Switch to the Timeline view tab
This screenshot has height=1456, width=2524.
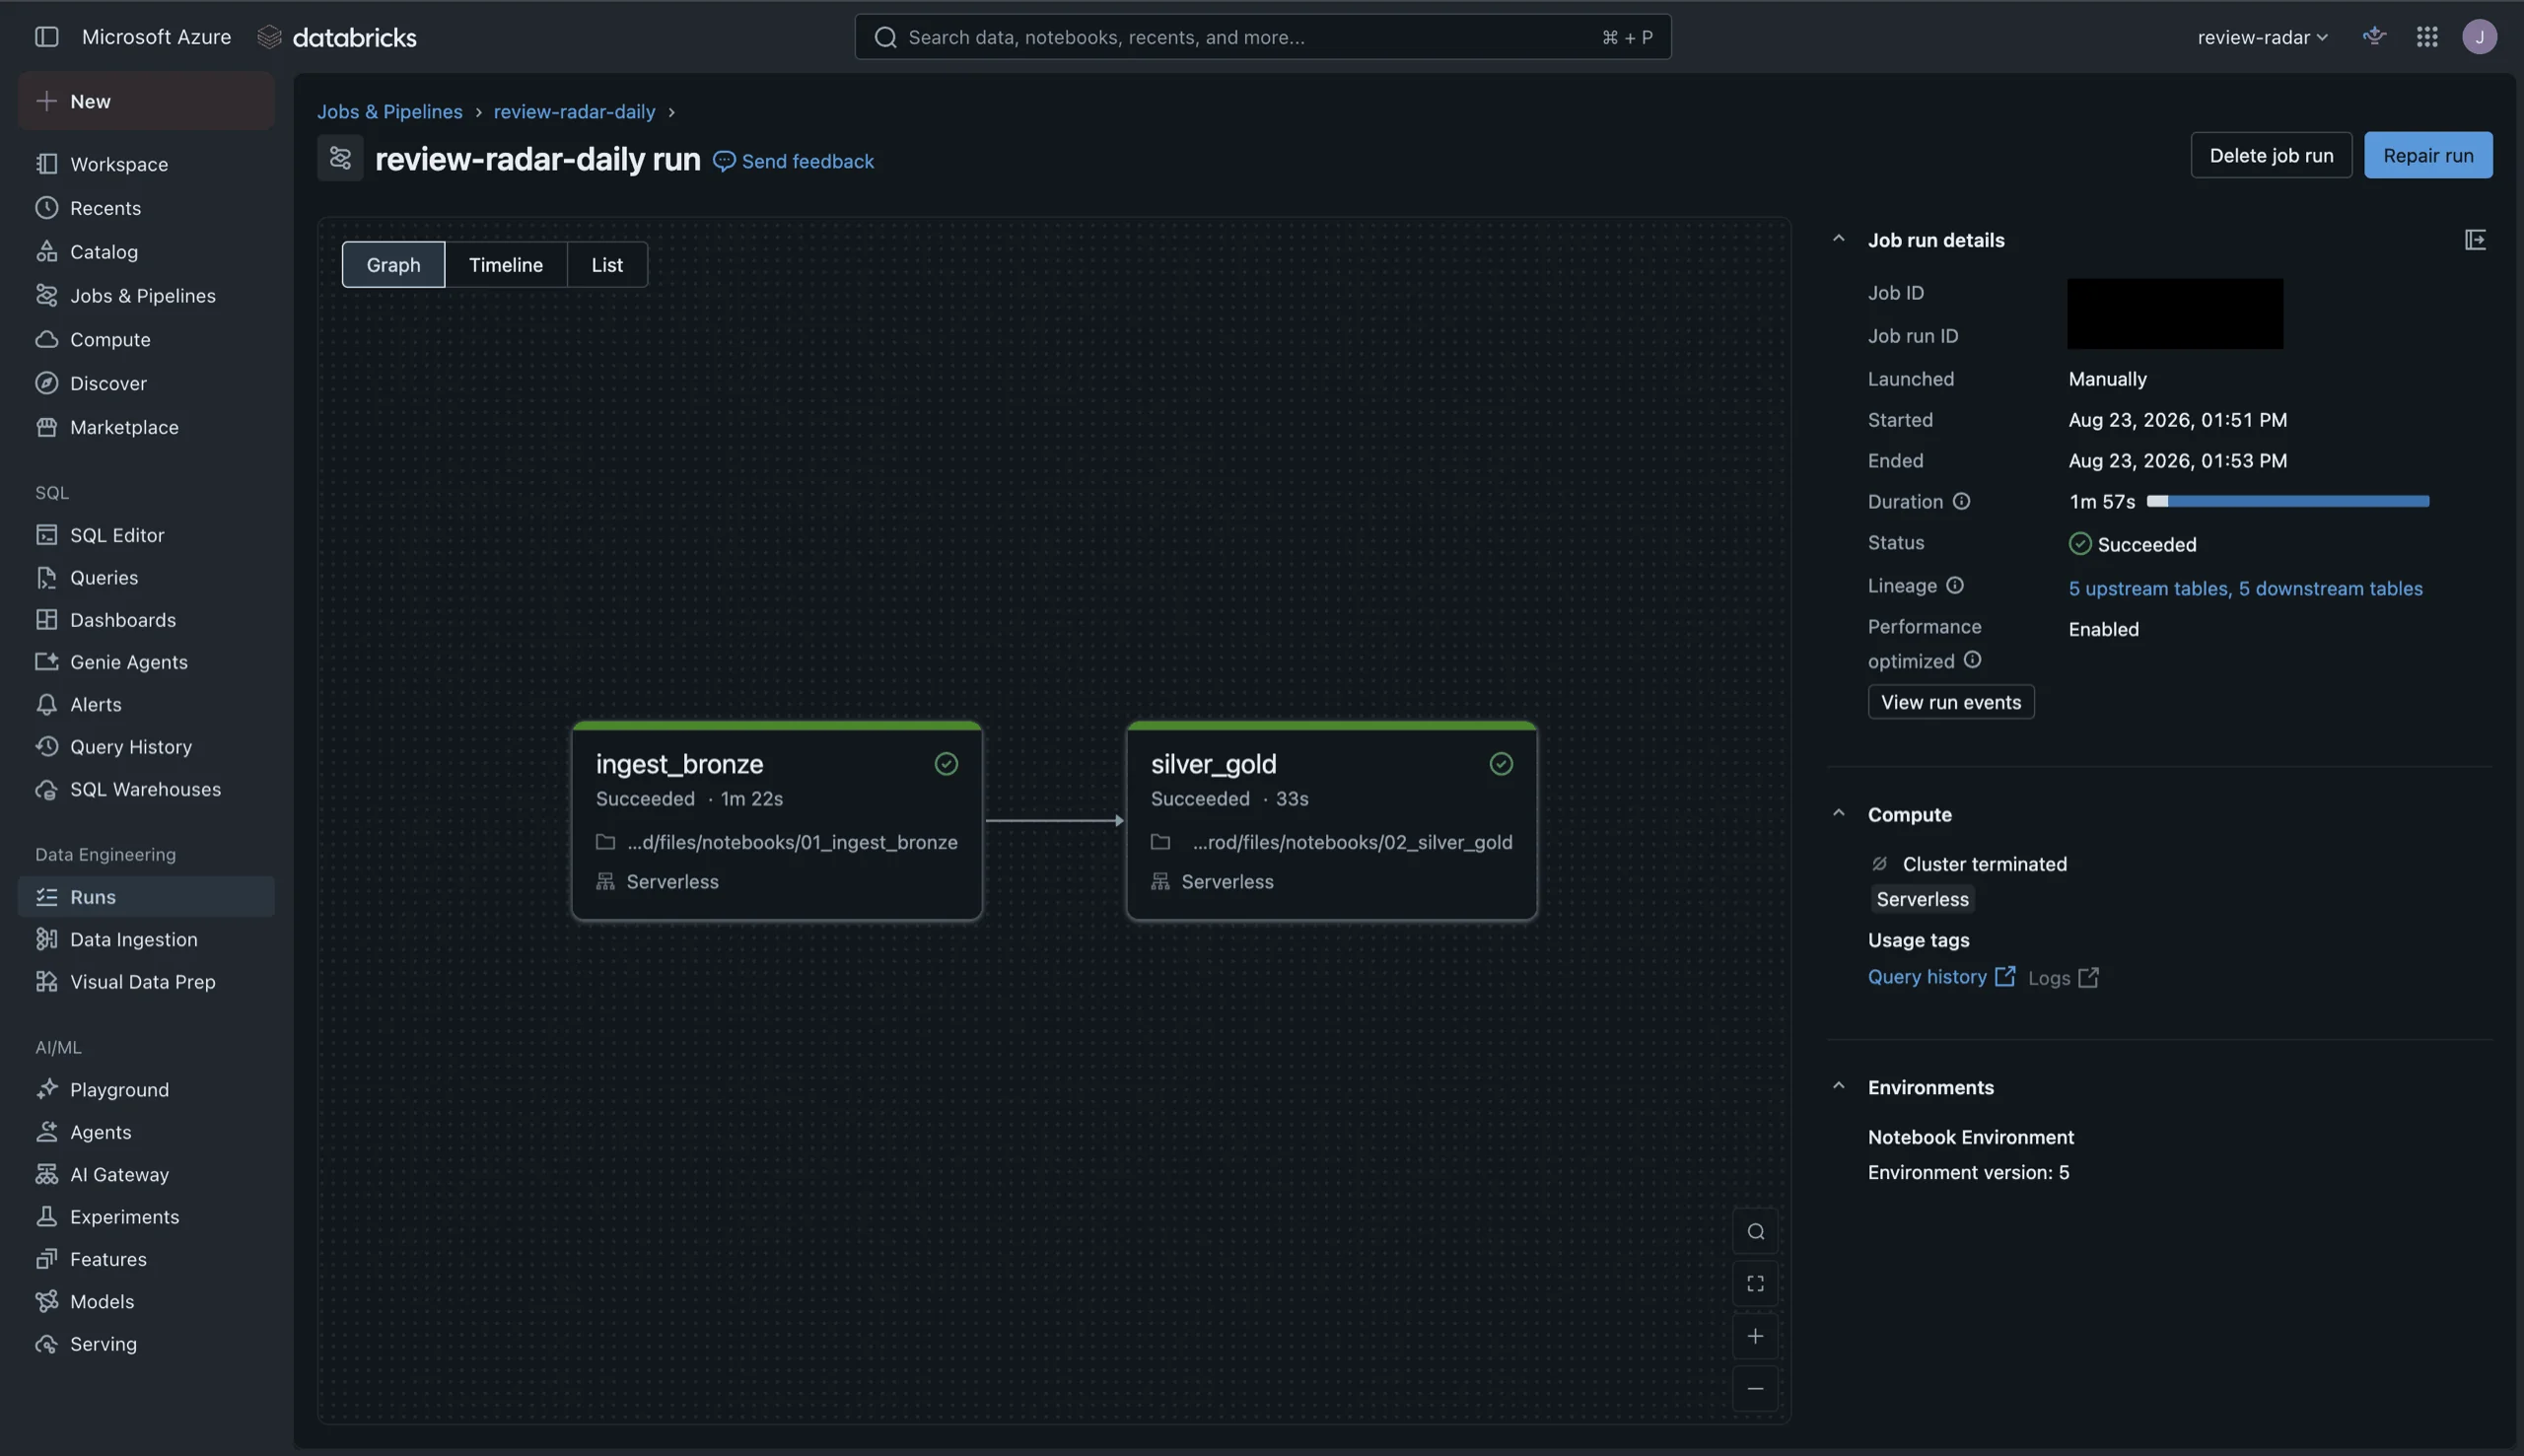click(506, 264)
